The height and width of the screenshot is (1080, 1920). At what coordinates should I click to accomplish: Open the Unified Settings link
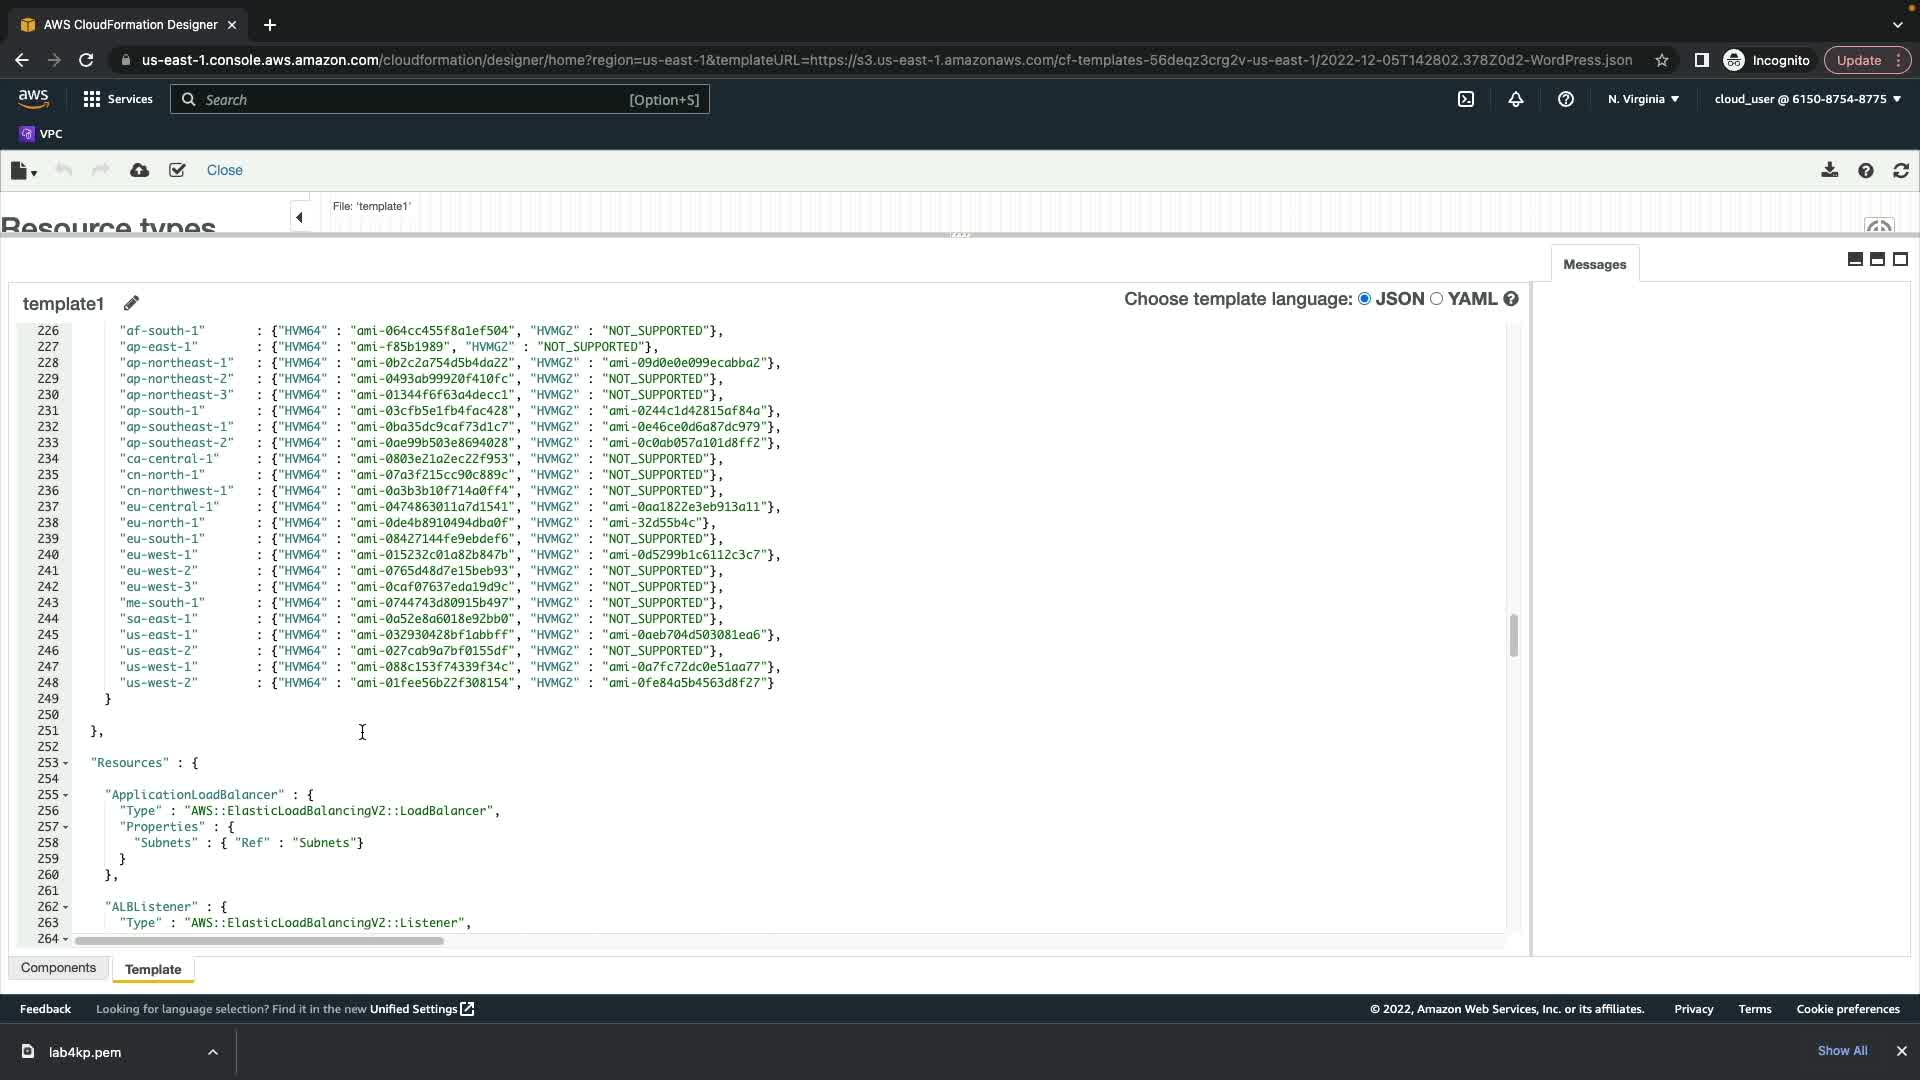[421, 1009]
